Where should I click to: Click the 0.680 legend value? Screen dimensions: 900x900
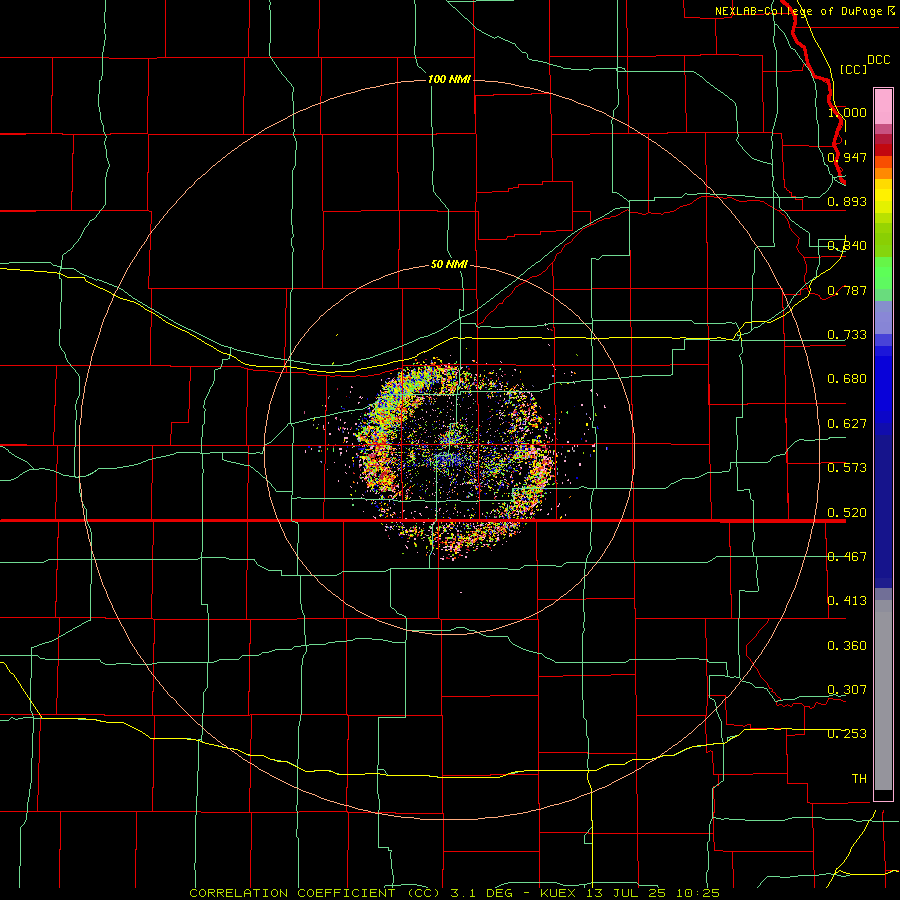point(847,379)
